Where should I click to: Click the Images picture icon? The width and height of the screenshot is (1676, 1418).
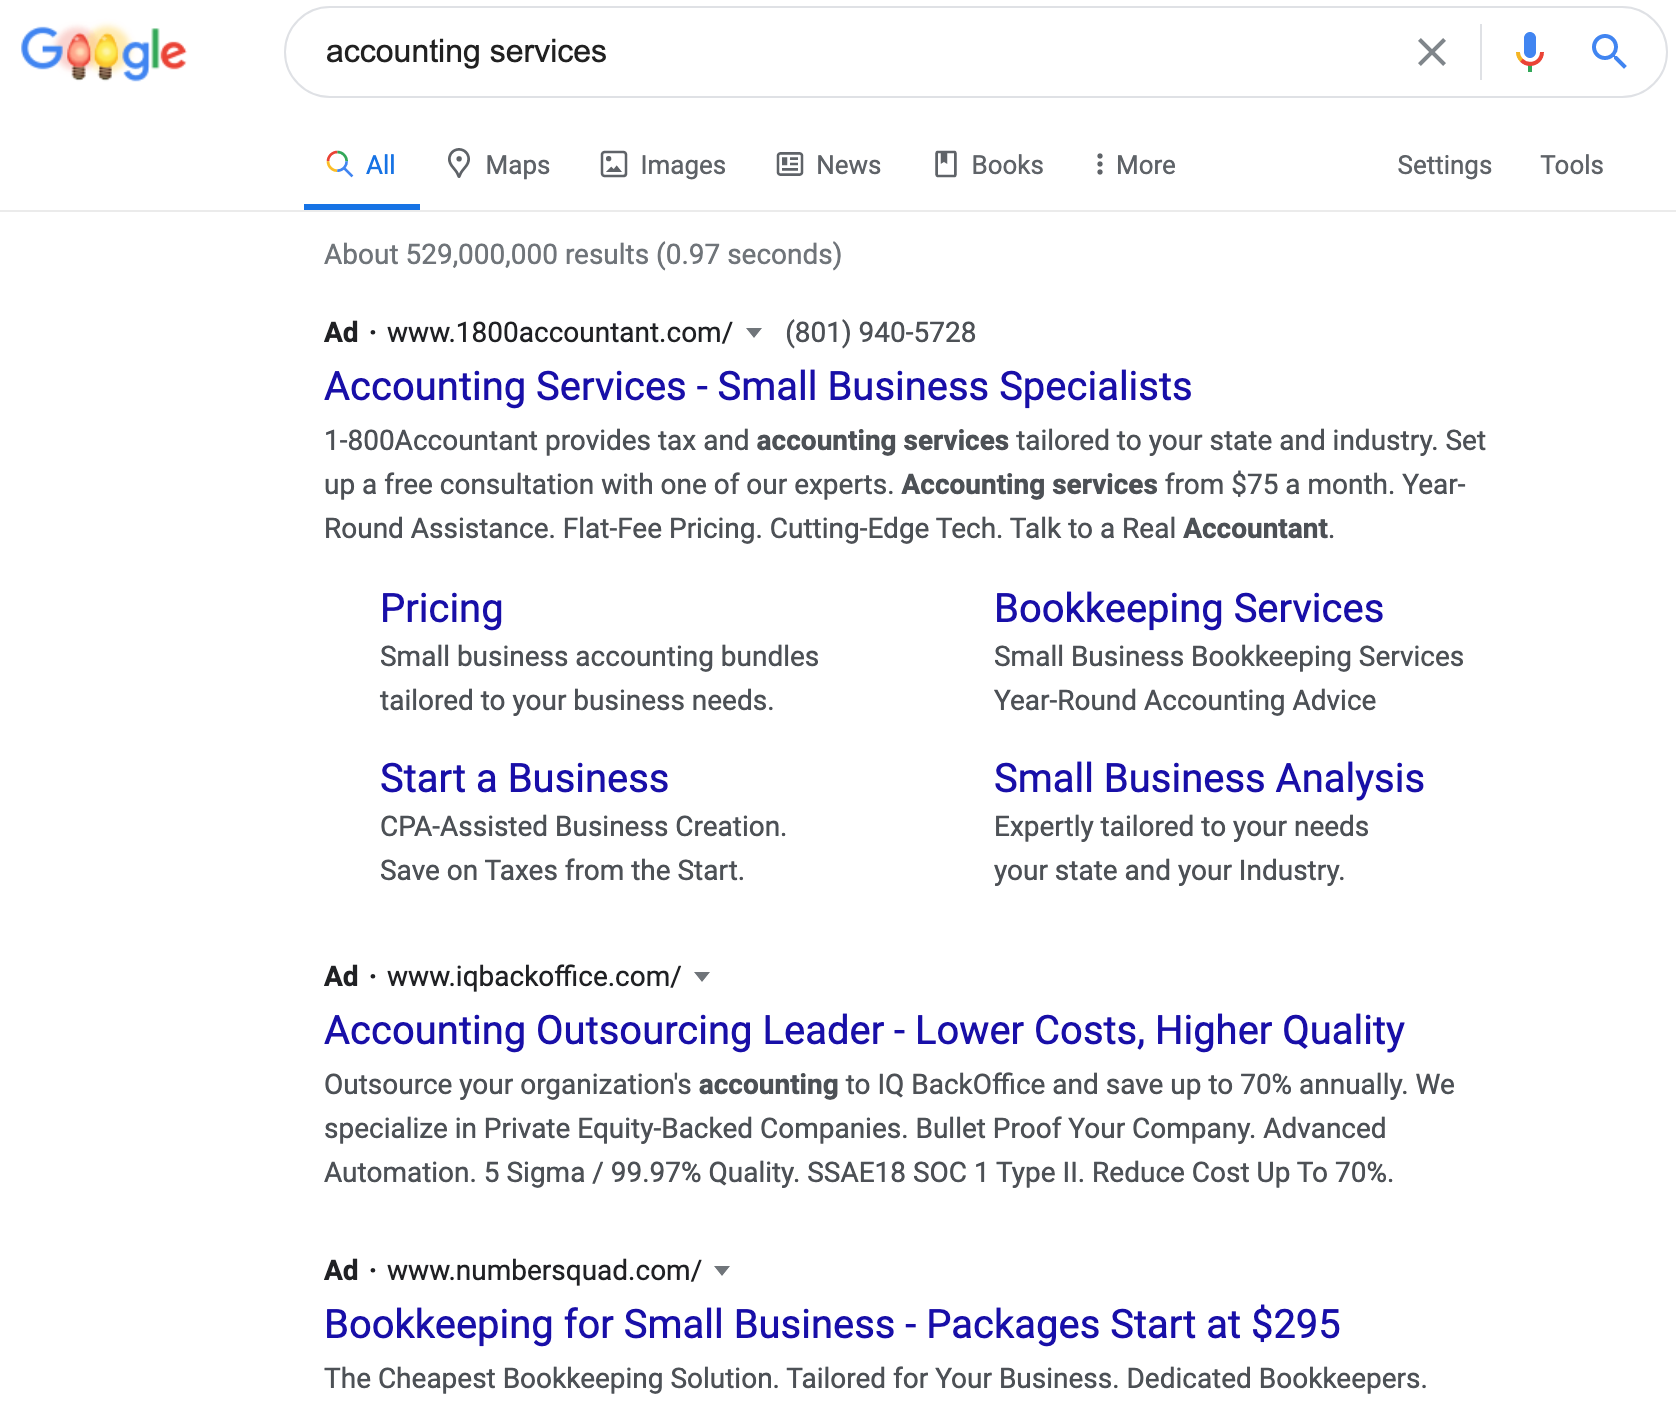tap(613, 164)
